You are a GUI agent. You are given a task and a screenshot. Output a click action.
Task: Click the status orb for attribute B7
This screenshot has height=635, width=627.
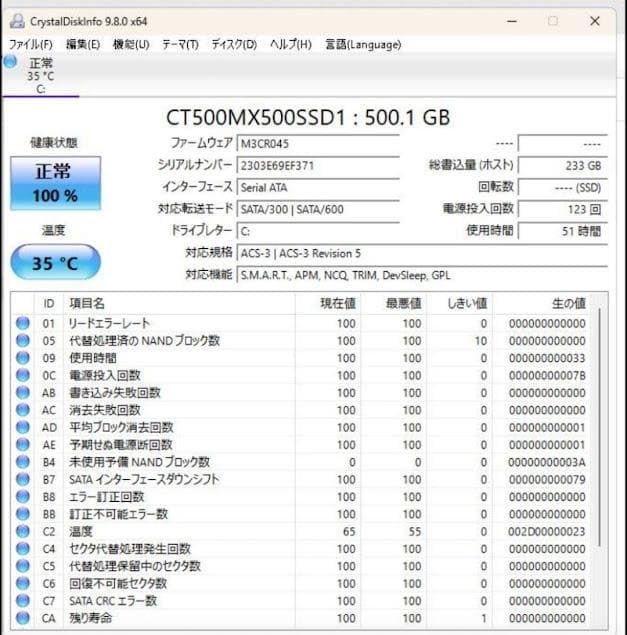tap(23, 479)
